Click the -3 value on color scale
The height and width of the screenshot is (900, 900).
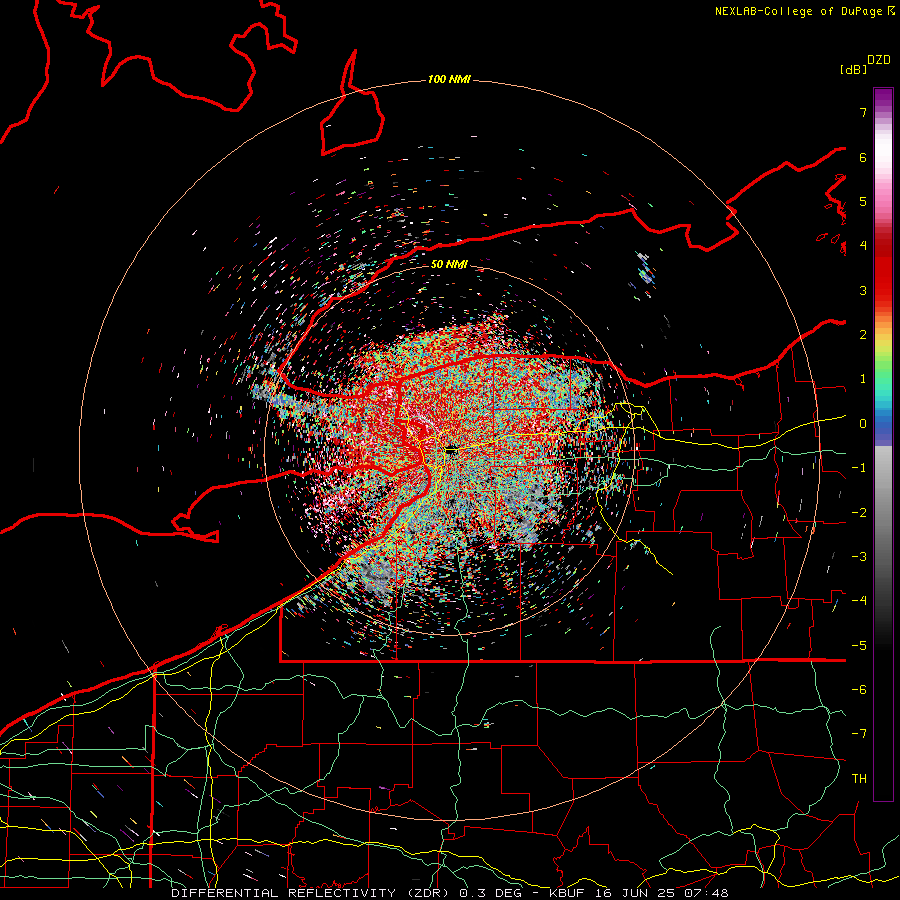859,557
